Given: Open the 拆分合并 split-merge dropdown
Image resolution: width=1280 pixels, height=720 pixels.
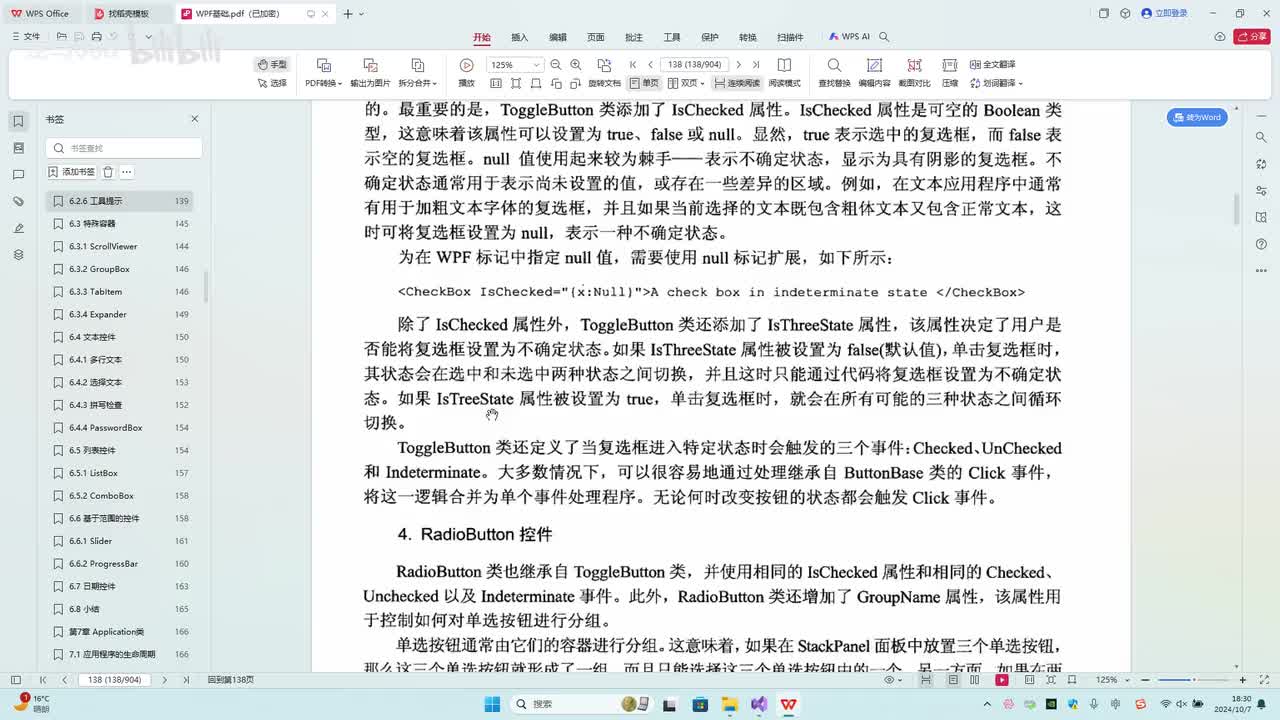Looking at the screenshot, I should pyautogui.click(x=418, y=73).
